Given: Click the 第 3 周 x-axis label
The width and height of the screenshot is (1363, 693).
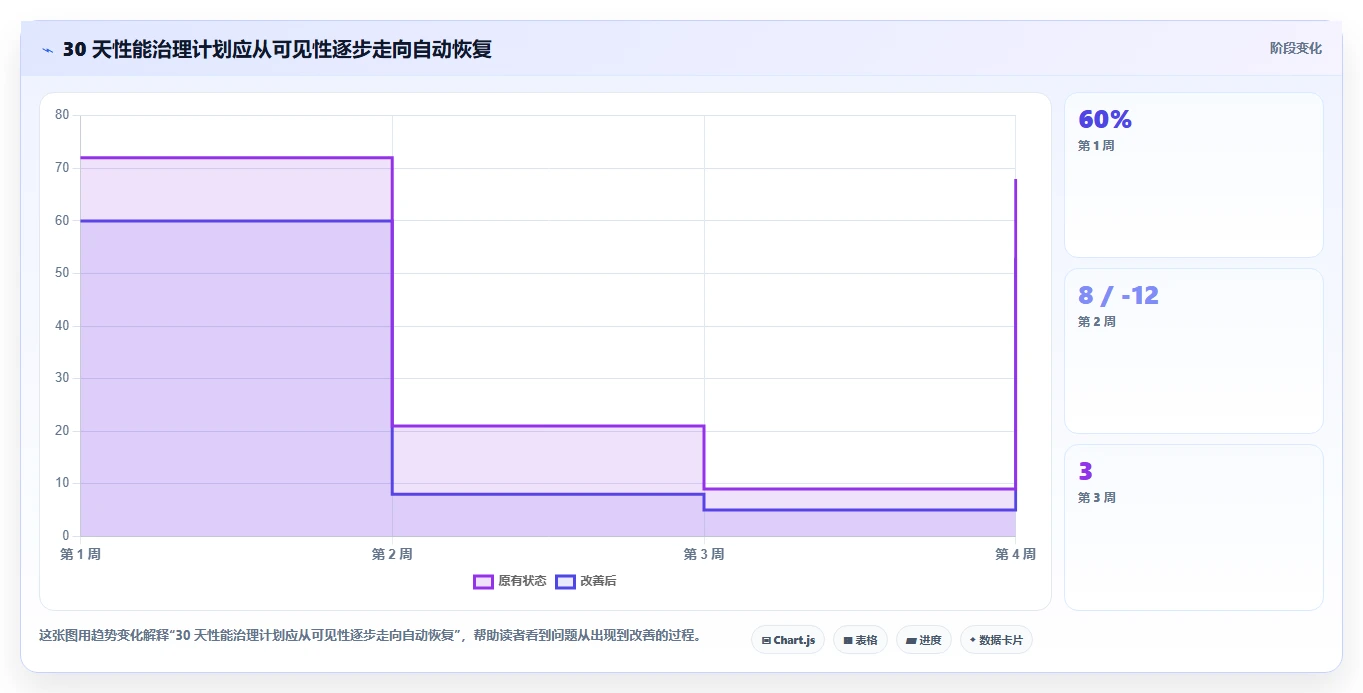Looking at the screenshot, I should click(x=704, y=554).
